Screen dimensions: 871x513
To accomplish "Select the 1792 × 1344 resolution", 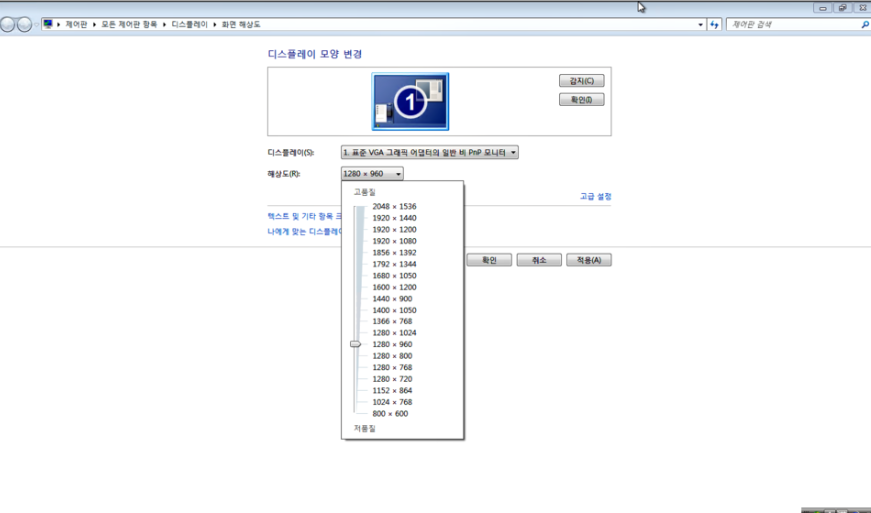I will pyautogui.click(x=394, y=264).
